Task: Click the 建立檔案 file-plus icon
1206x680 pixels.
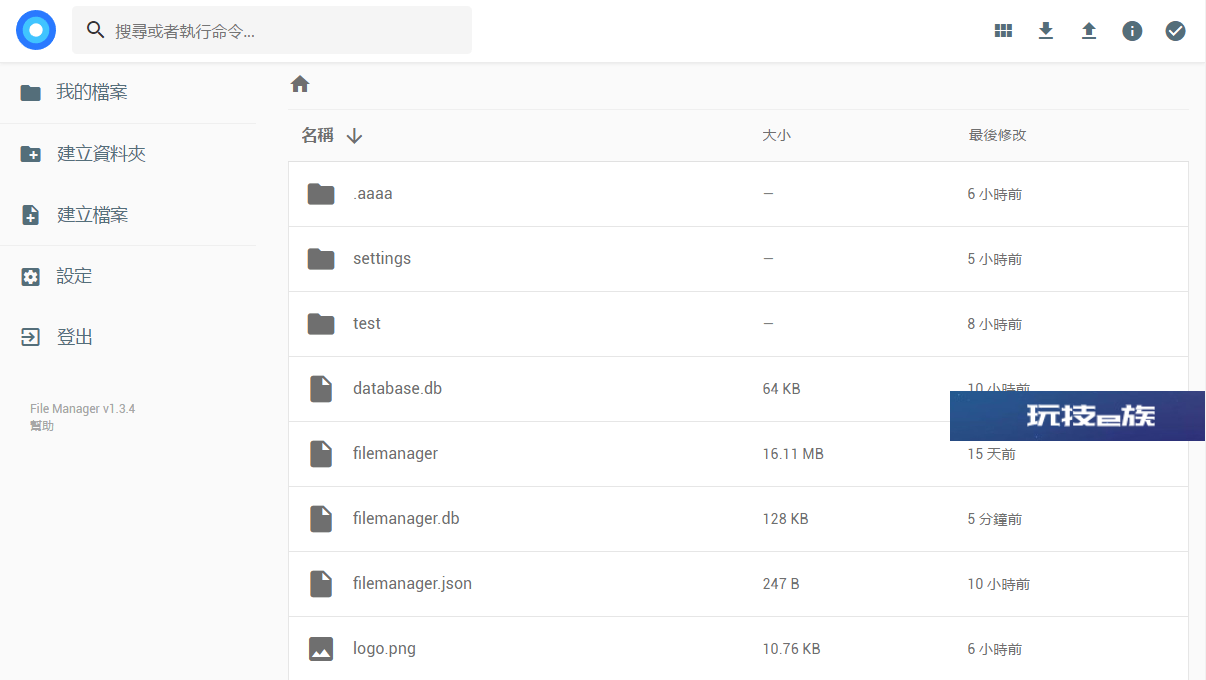Action: coord(31,215)
